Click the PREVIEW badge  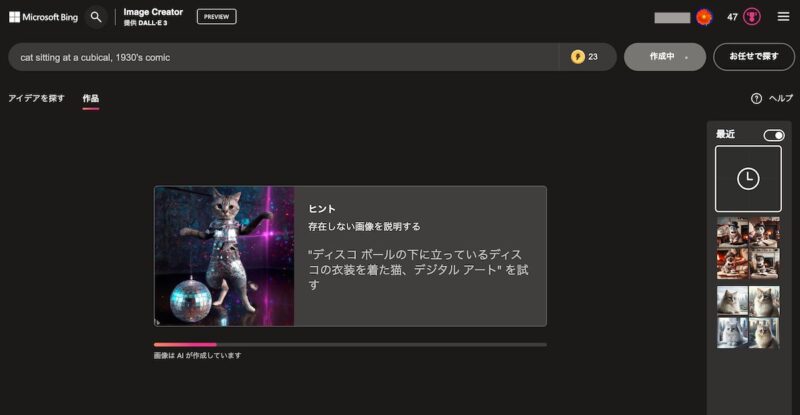tap(217, 17)
